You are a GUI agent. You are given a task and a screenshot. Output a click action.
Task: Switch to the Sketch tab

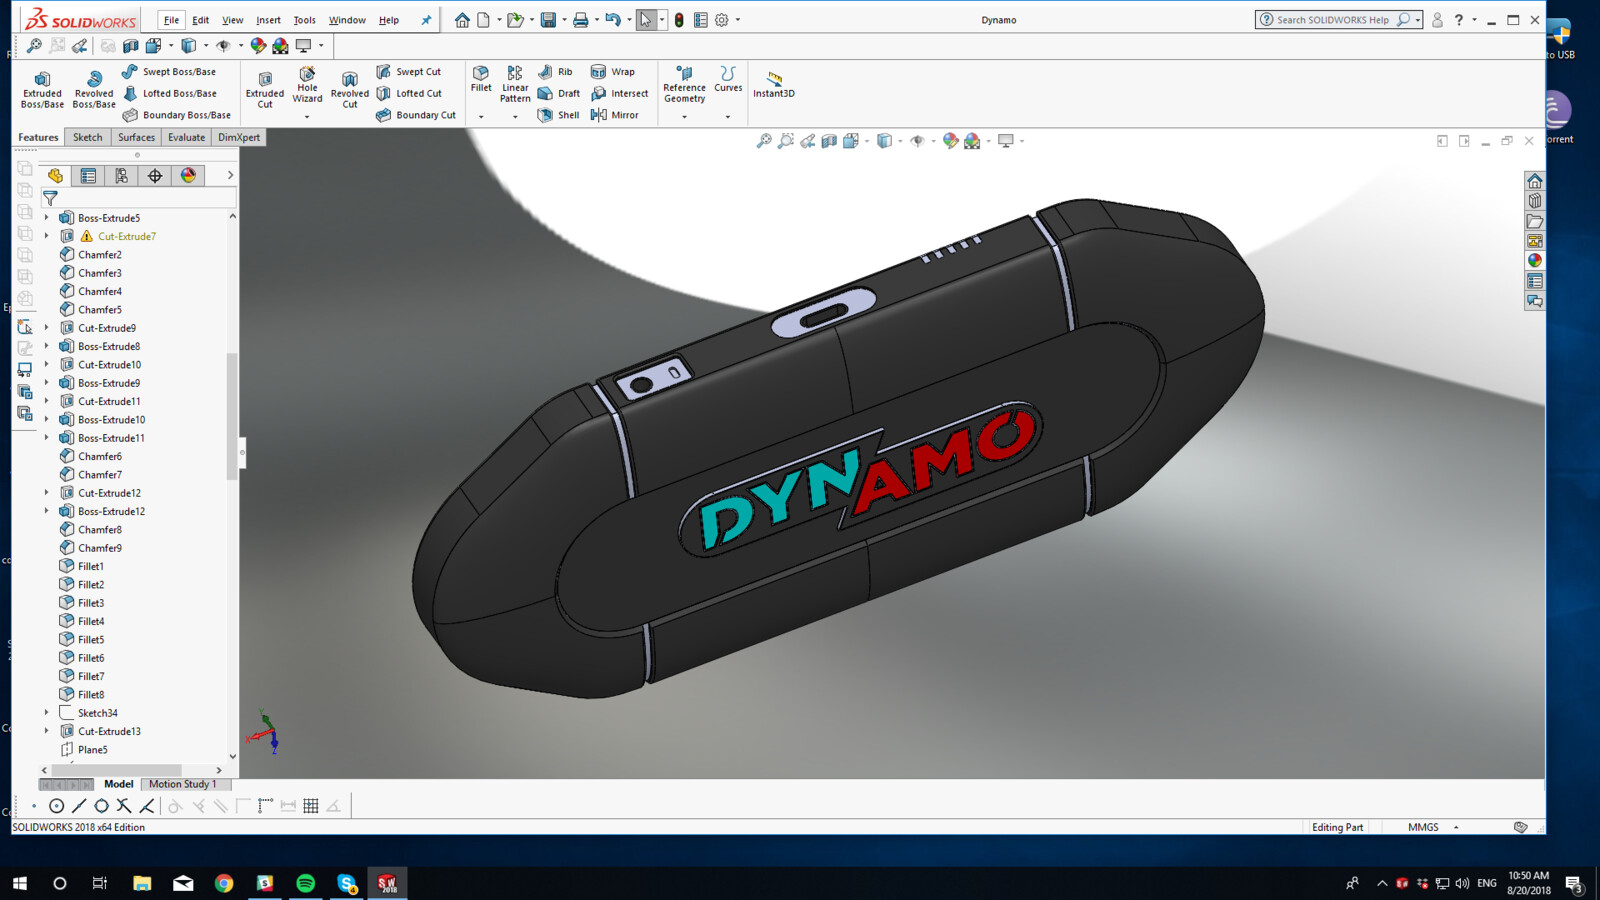click(x=87, y=138)
